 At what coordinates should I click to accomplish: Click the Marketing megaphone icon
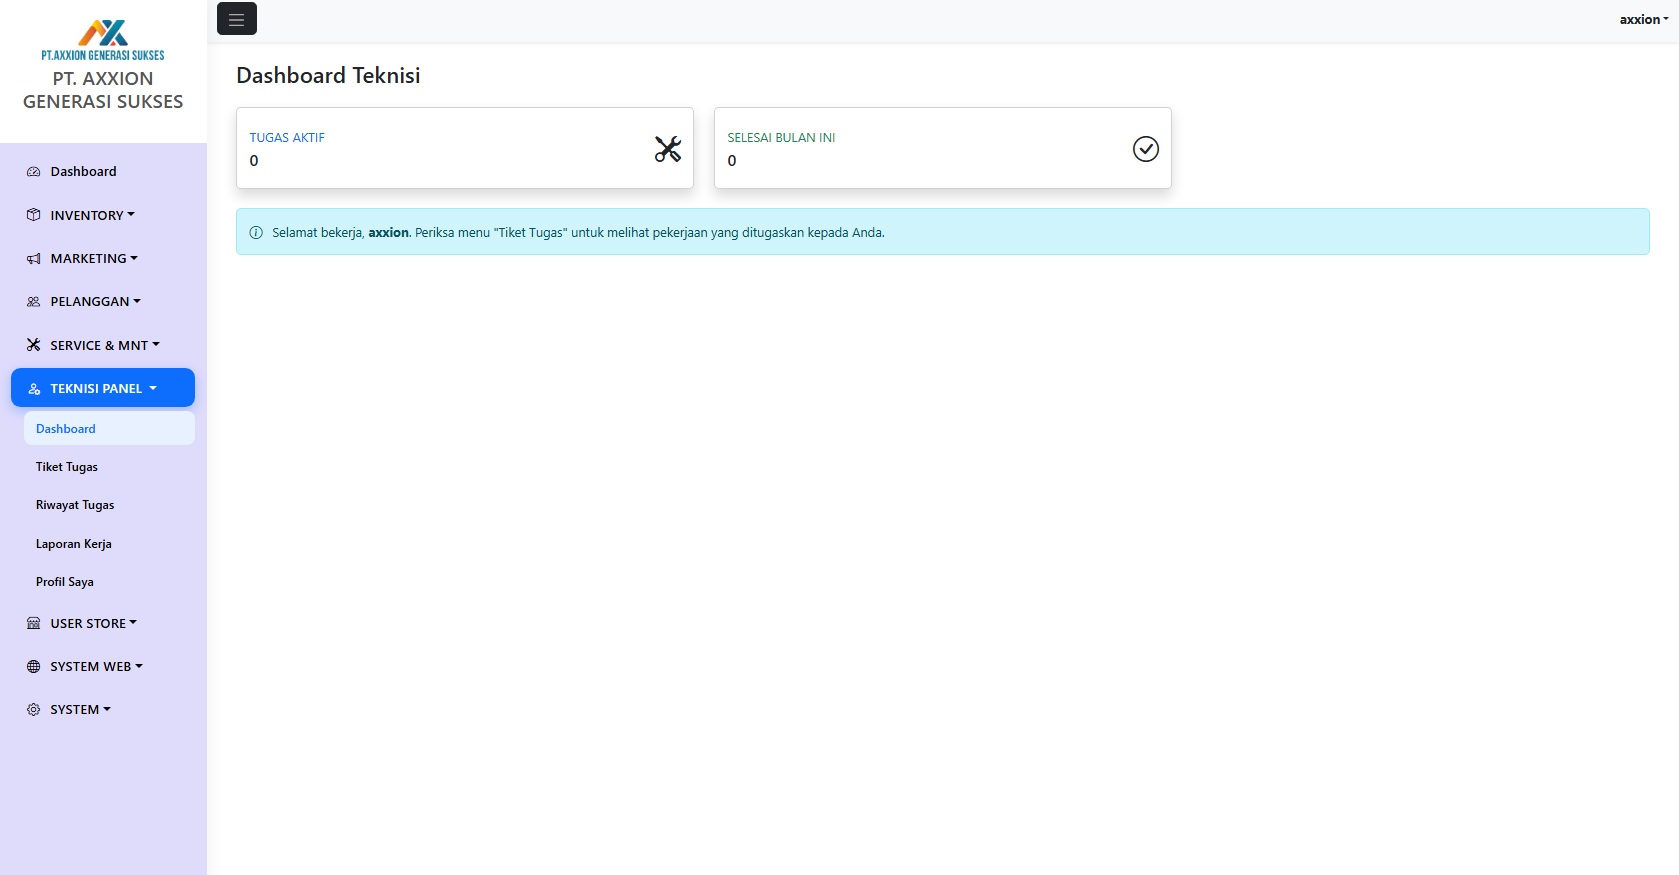pyautogui.click(x=33, y=258)
